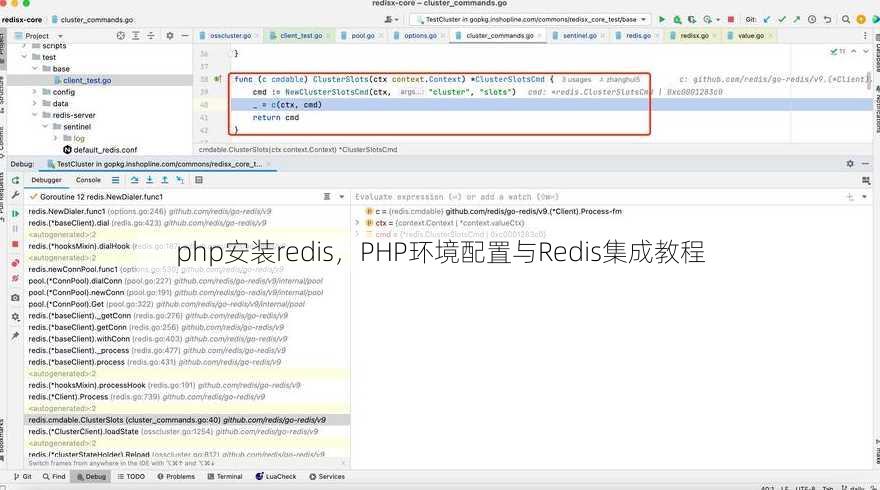Select redis.(*Client).Process stack frame
This screenshot has width=880, height=490.
(x=146, y=397)
